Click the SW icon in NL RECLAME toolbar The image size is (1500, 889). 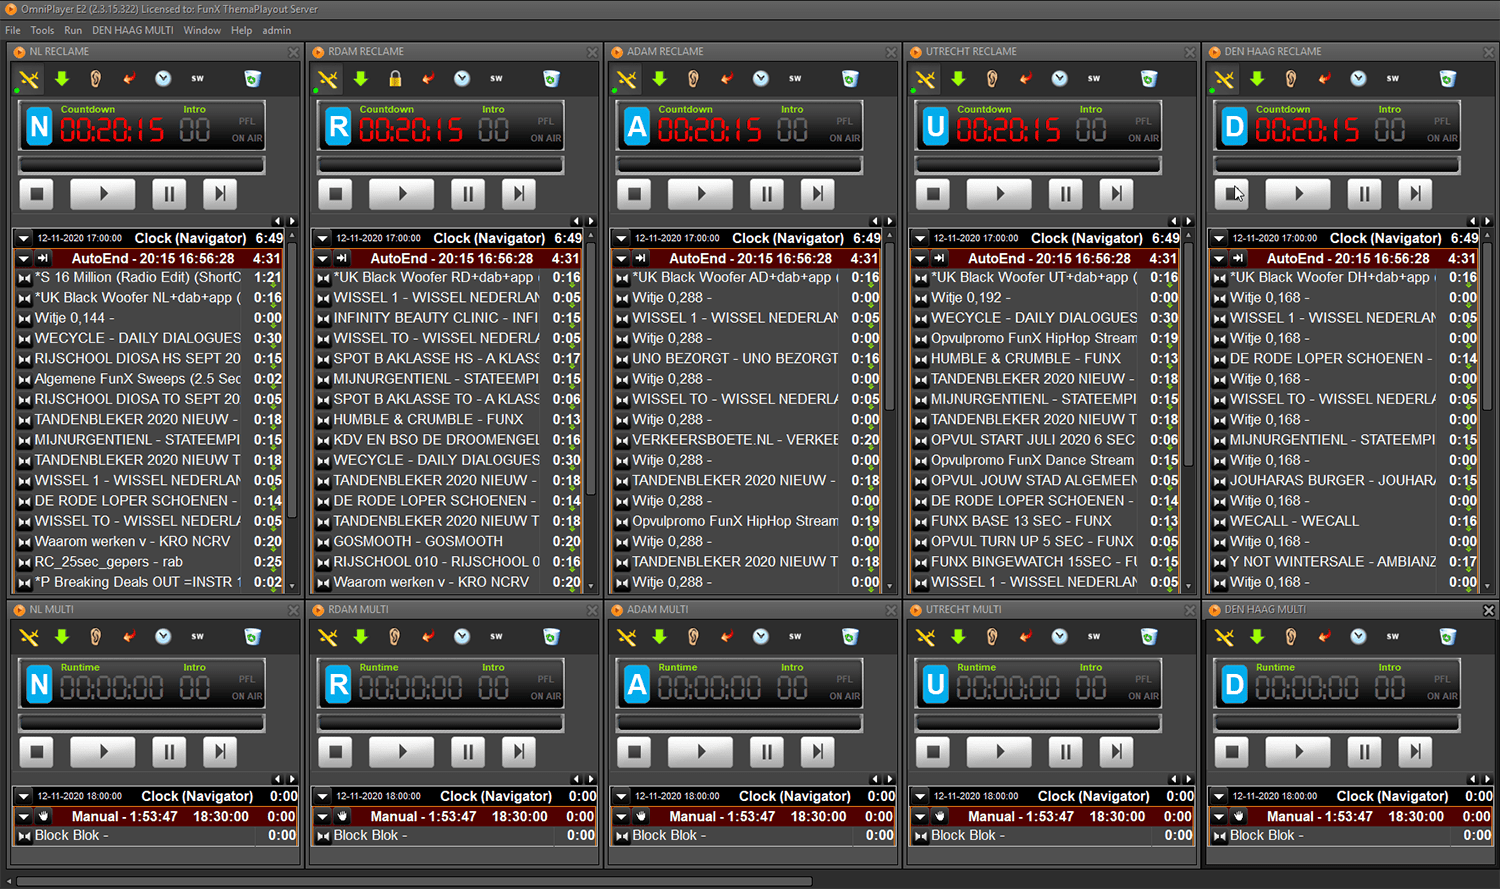(x=197, y=78)
